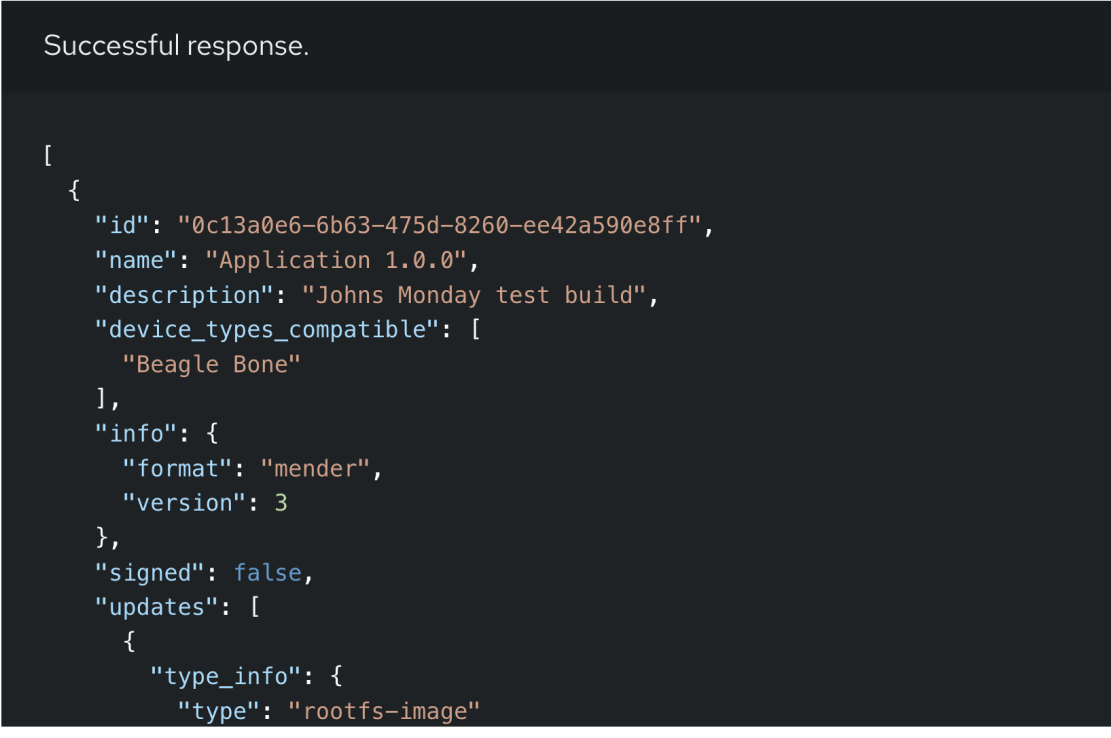Click the UUID value 0c13a0e6-6b63-475d-8260-ee42a590e8ff
The image size is (1111, 738).
coord(440,225)
